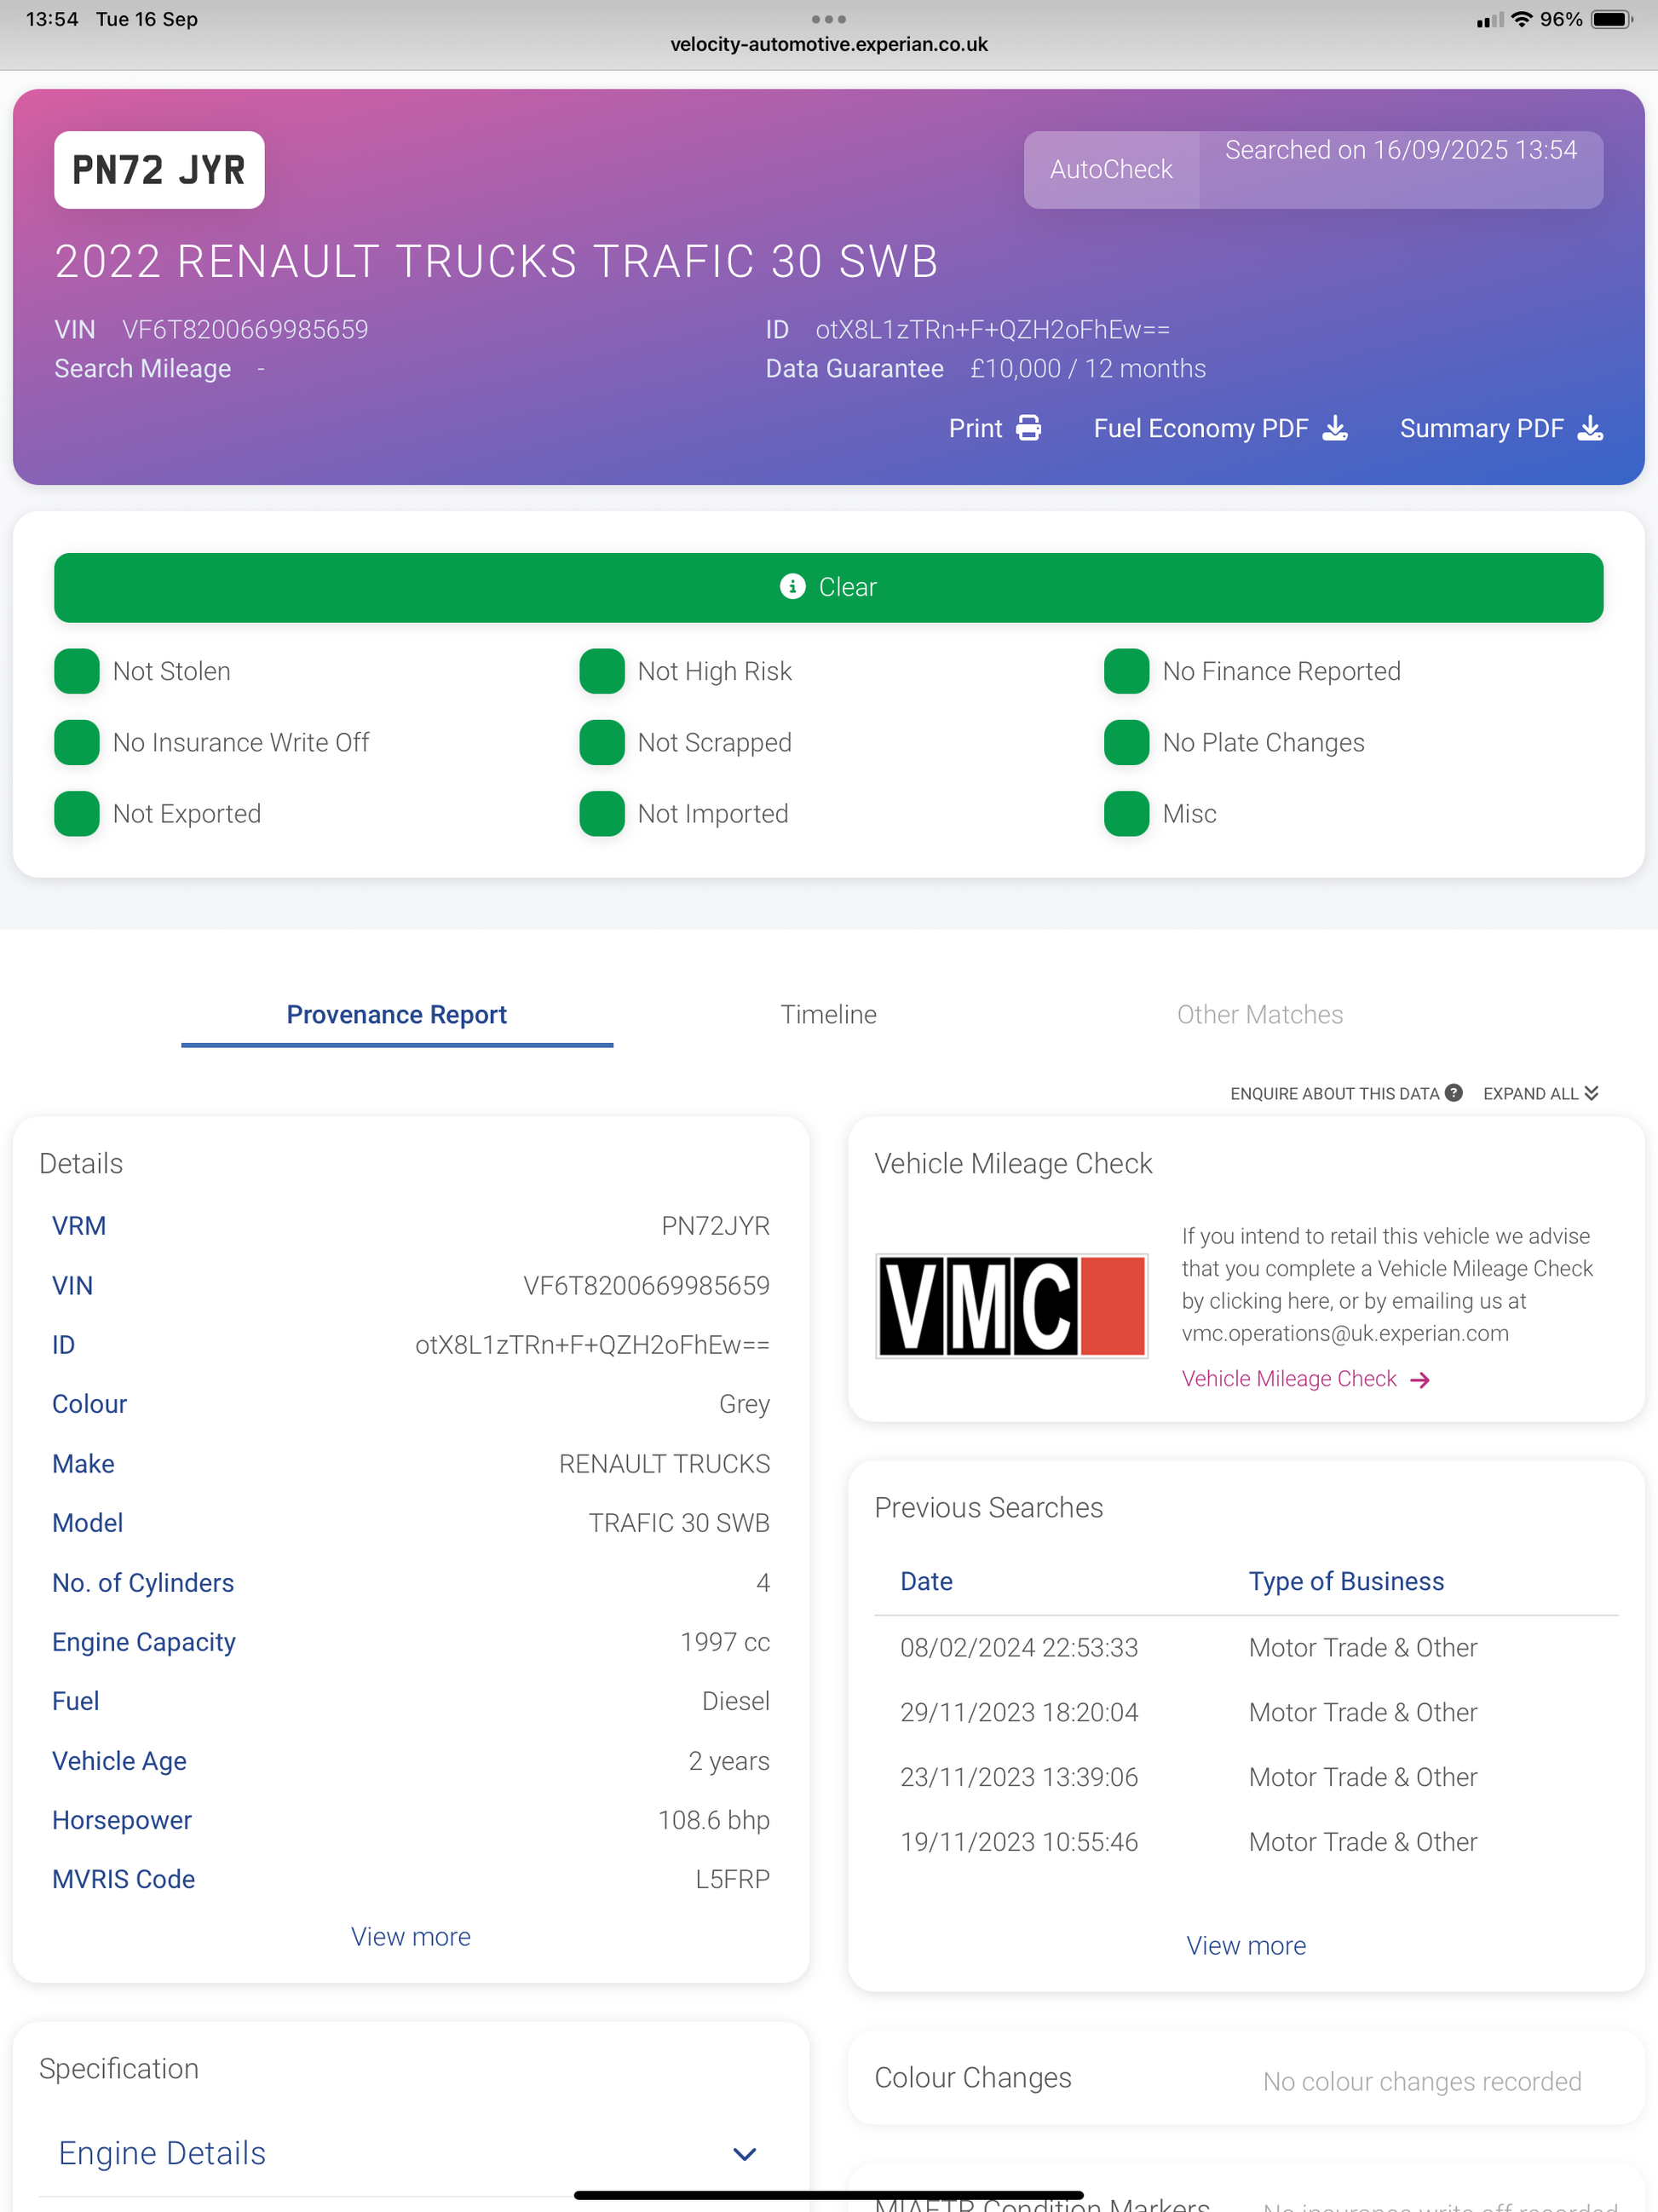Switch to the Timeline tab
Image resolution: width=1658 pixels, height=2212 pixels.
point(828,1014)
